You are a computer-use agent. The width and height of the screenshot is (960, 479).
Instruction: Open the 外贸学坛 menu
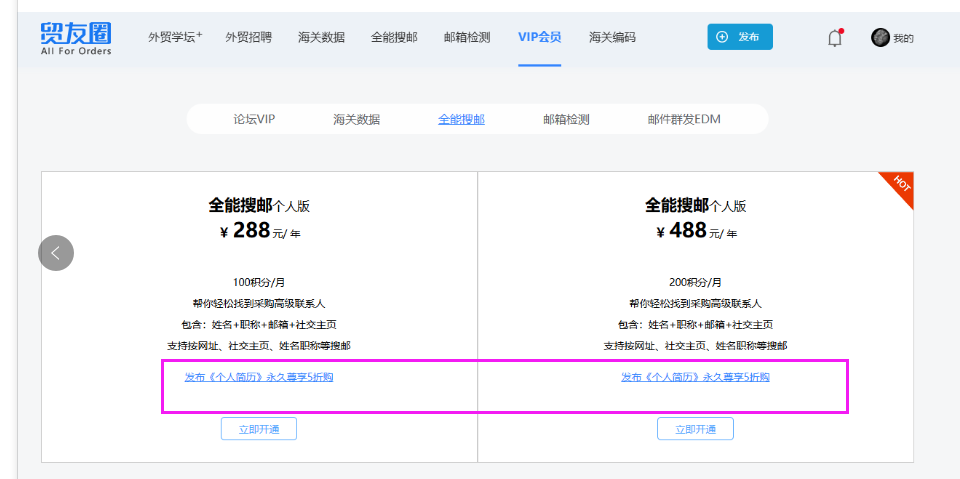pyautogui.click(x=175, y=37)
